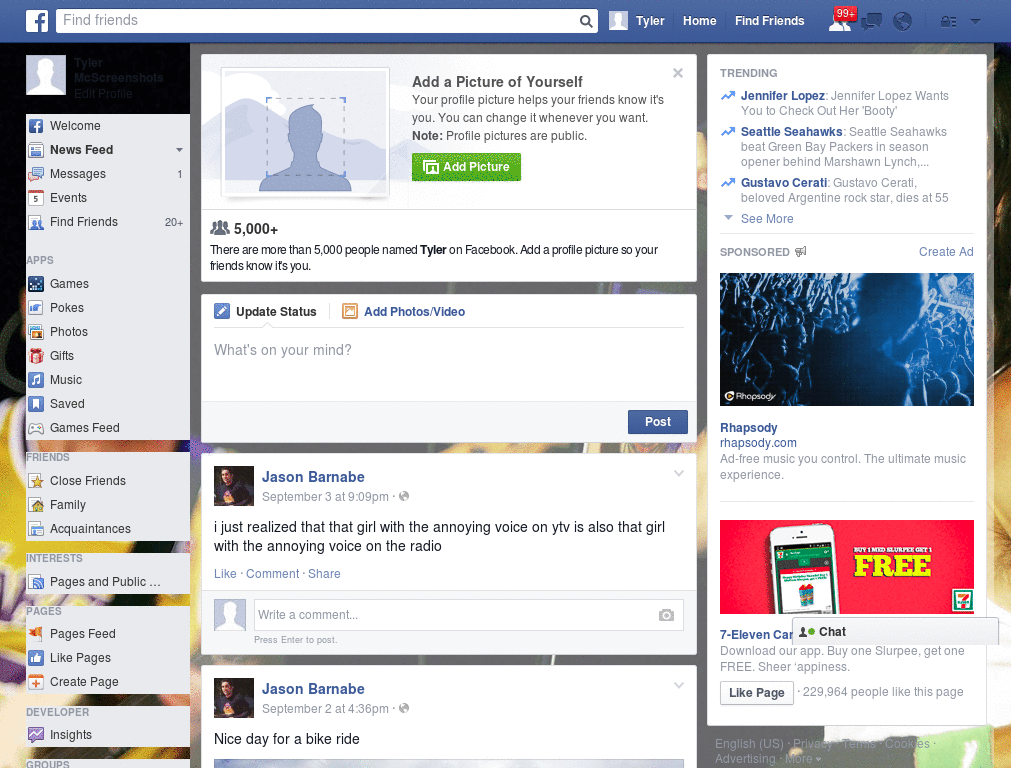Screen dimensions: 1024x768
Task: Click the Music app icon
Action: click(36, 380)
